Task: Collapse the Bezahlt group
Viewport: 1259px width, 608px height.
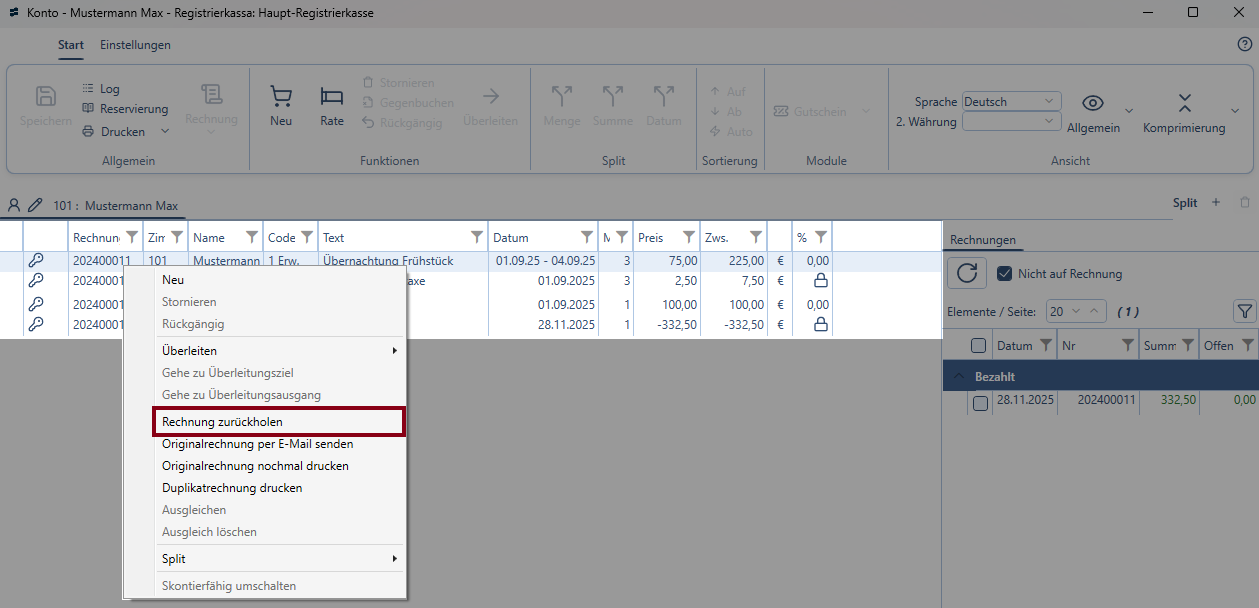Action: 958,377
